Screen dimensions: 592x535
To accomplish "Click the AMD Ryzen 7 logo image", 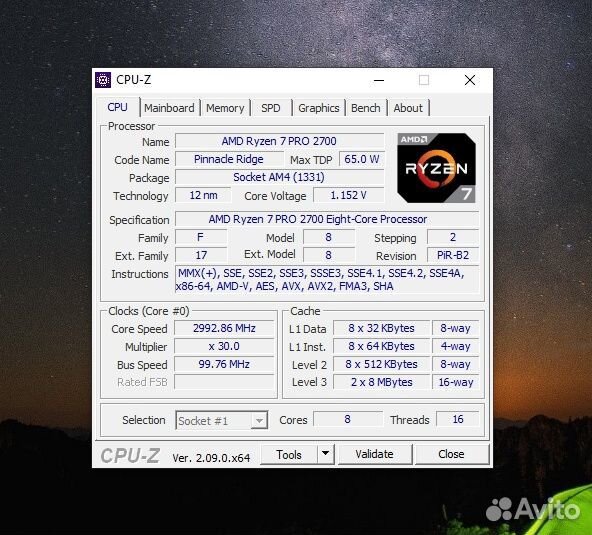I will point(436,168).
